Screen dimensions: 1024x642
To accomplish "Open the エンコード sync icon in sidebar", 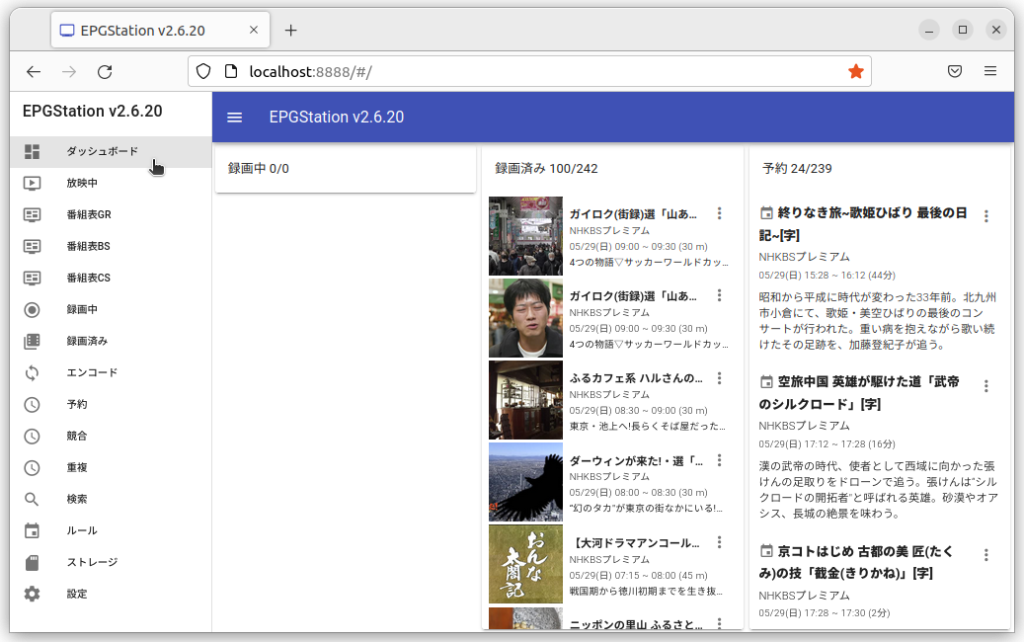I will tap(32, 373).
